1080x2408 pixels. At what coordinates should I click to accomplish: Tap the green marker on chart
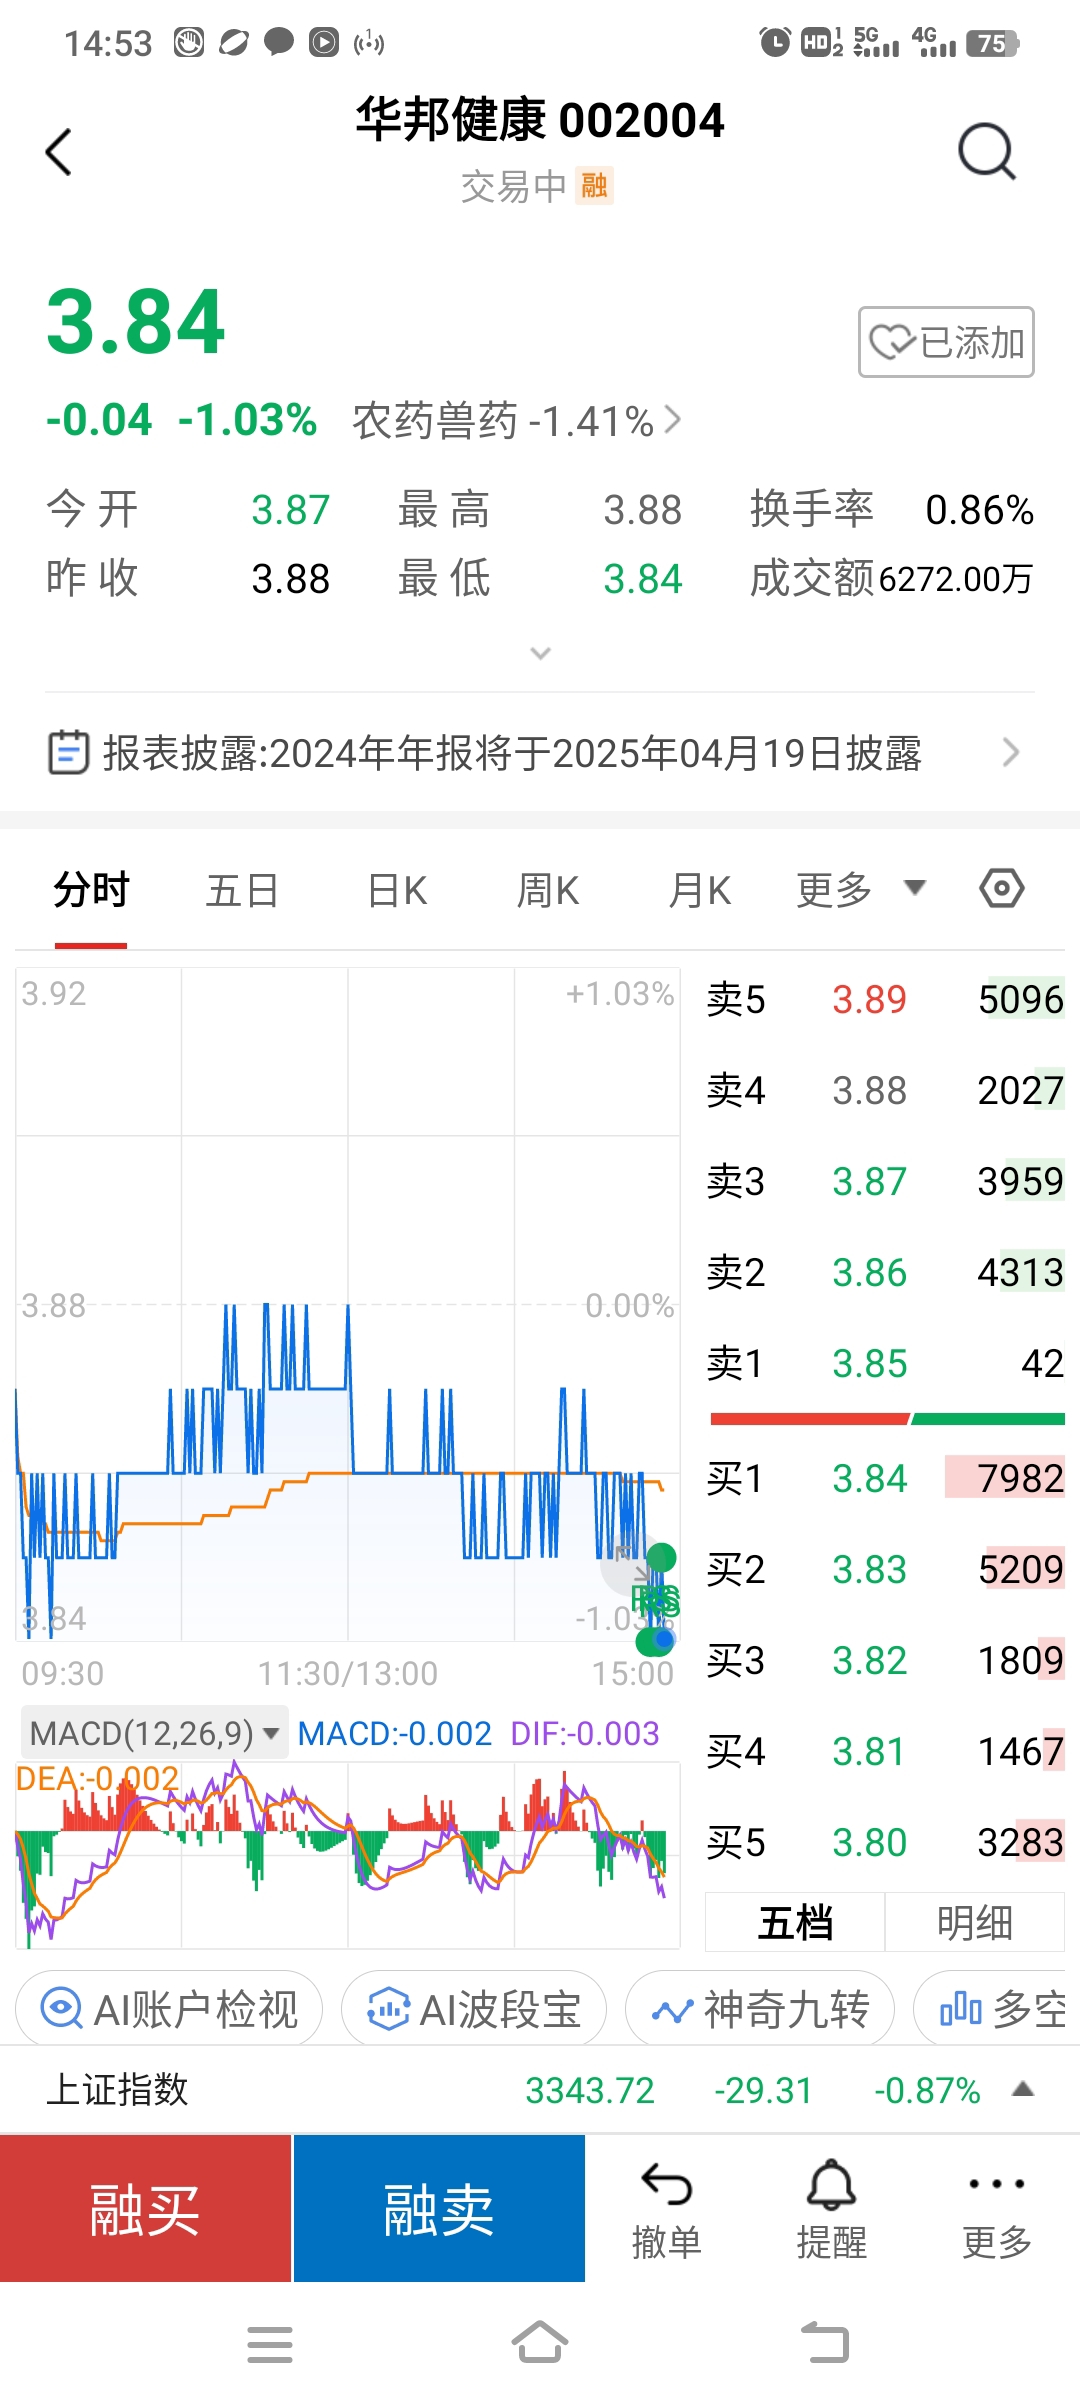tap(661, 1556)
